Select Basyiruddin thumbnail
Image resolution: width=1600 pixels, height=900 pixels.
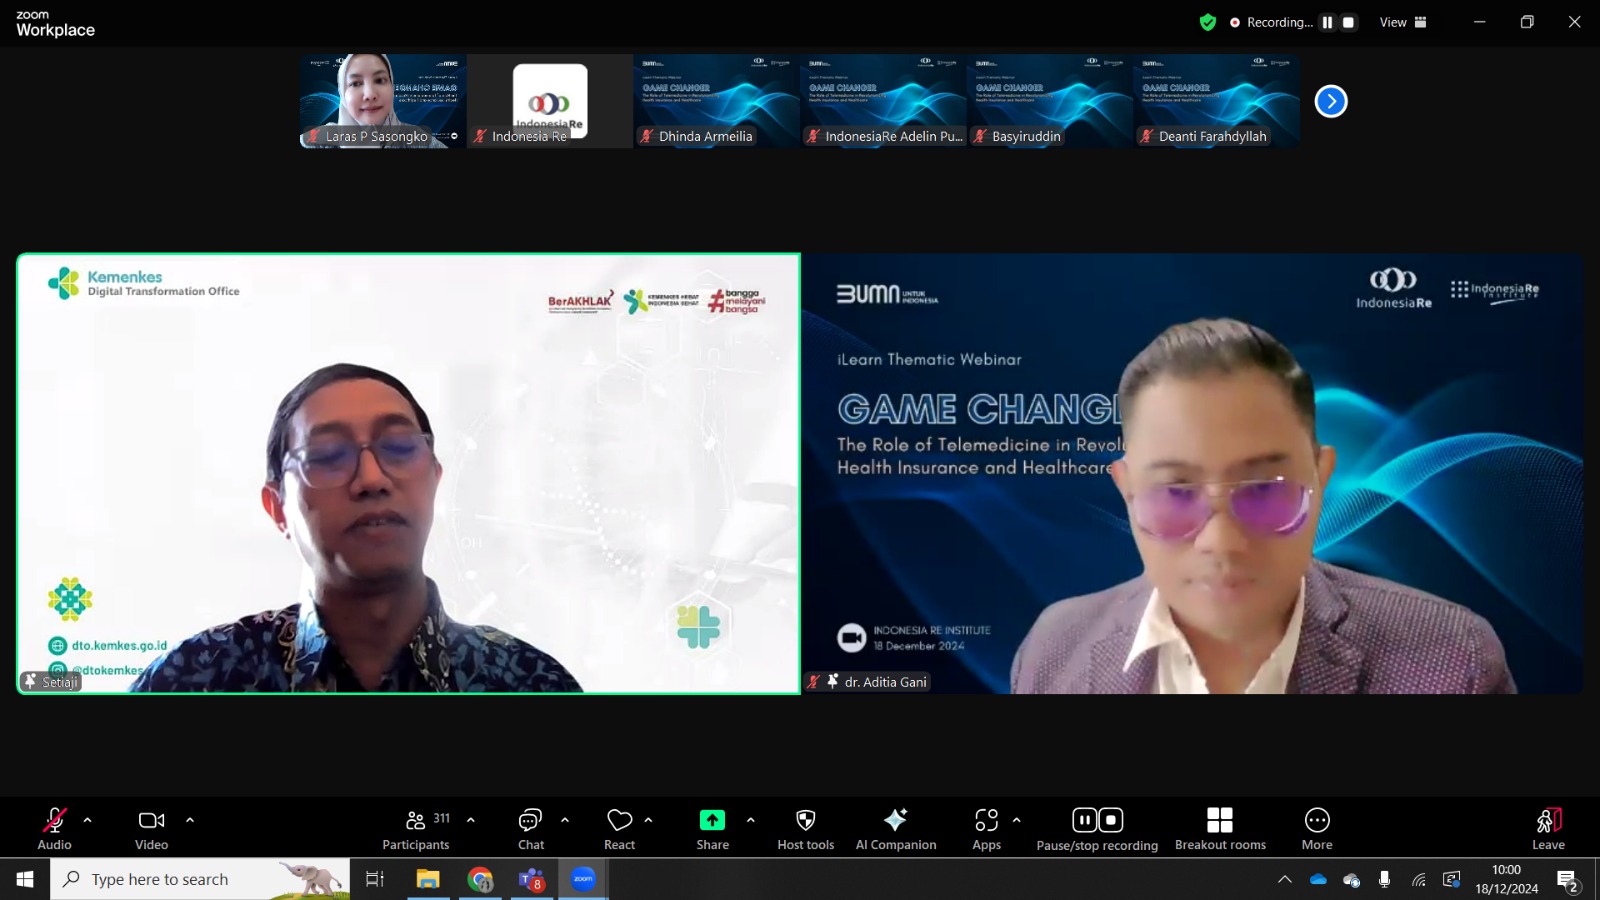(1051, 101)
